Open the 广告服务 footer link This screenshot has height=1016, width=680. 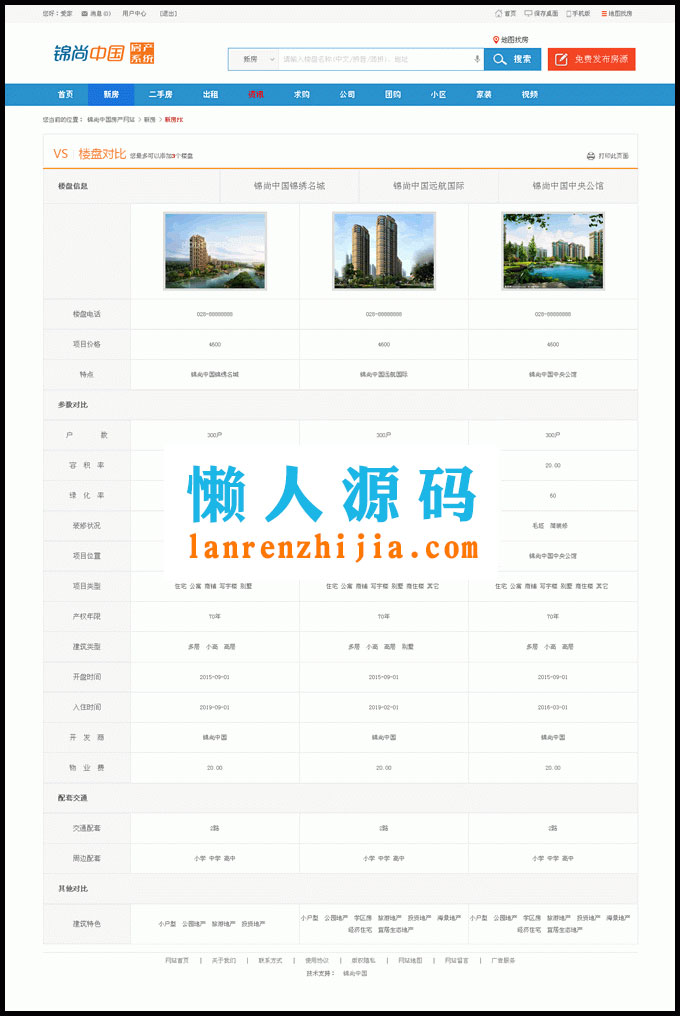click(504, 961)
